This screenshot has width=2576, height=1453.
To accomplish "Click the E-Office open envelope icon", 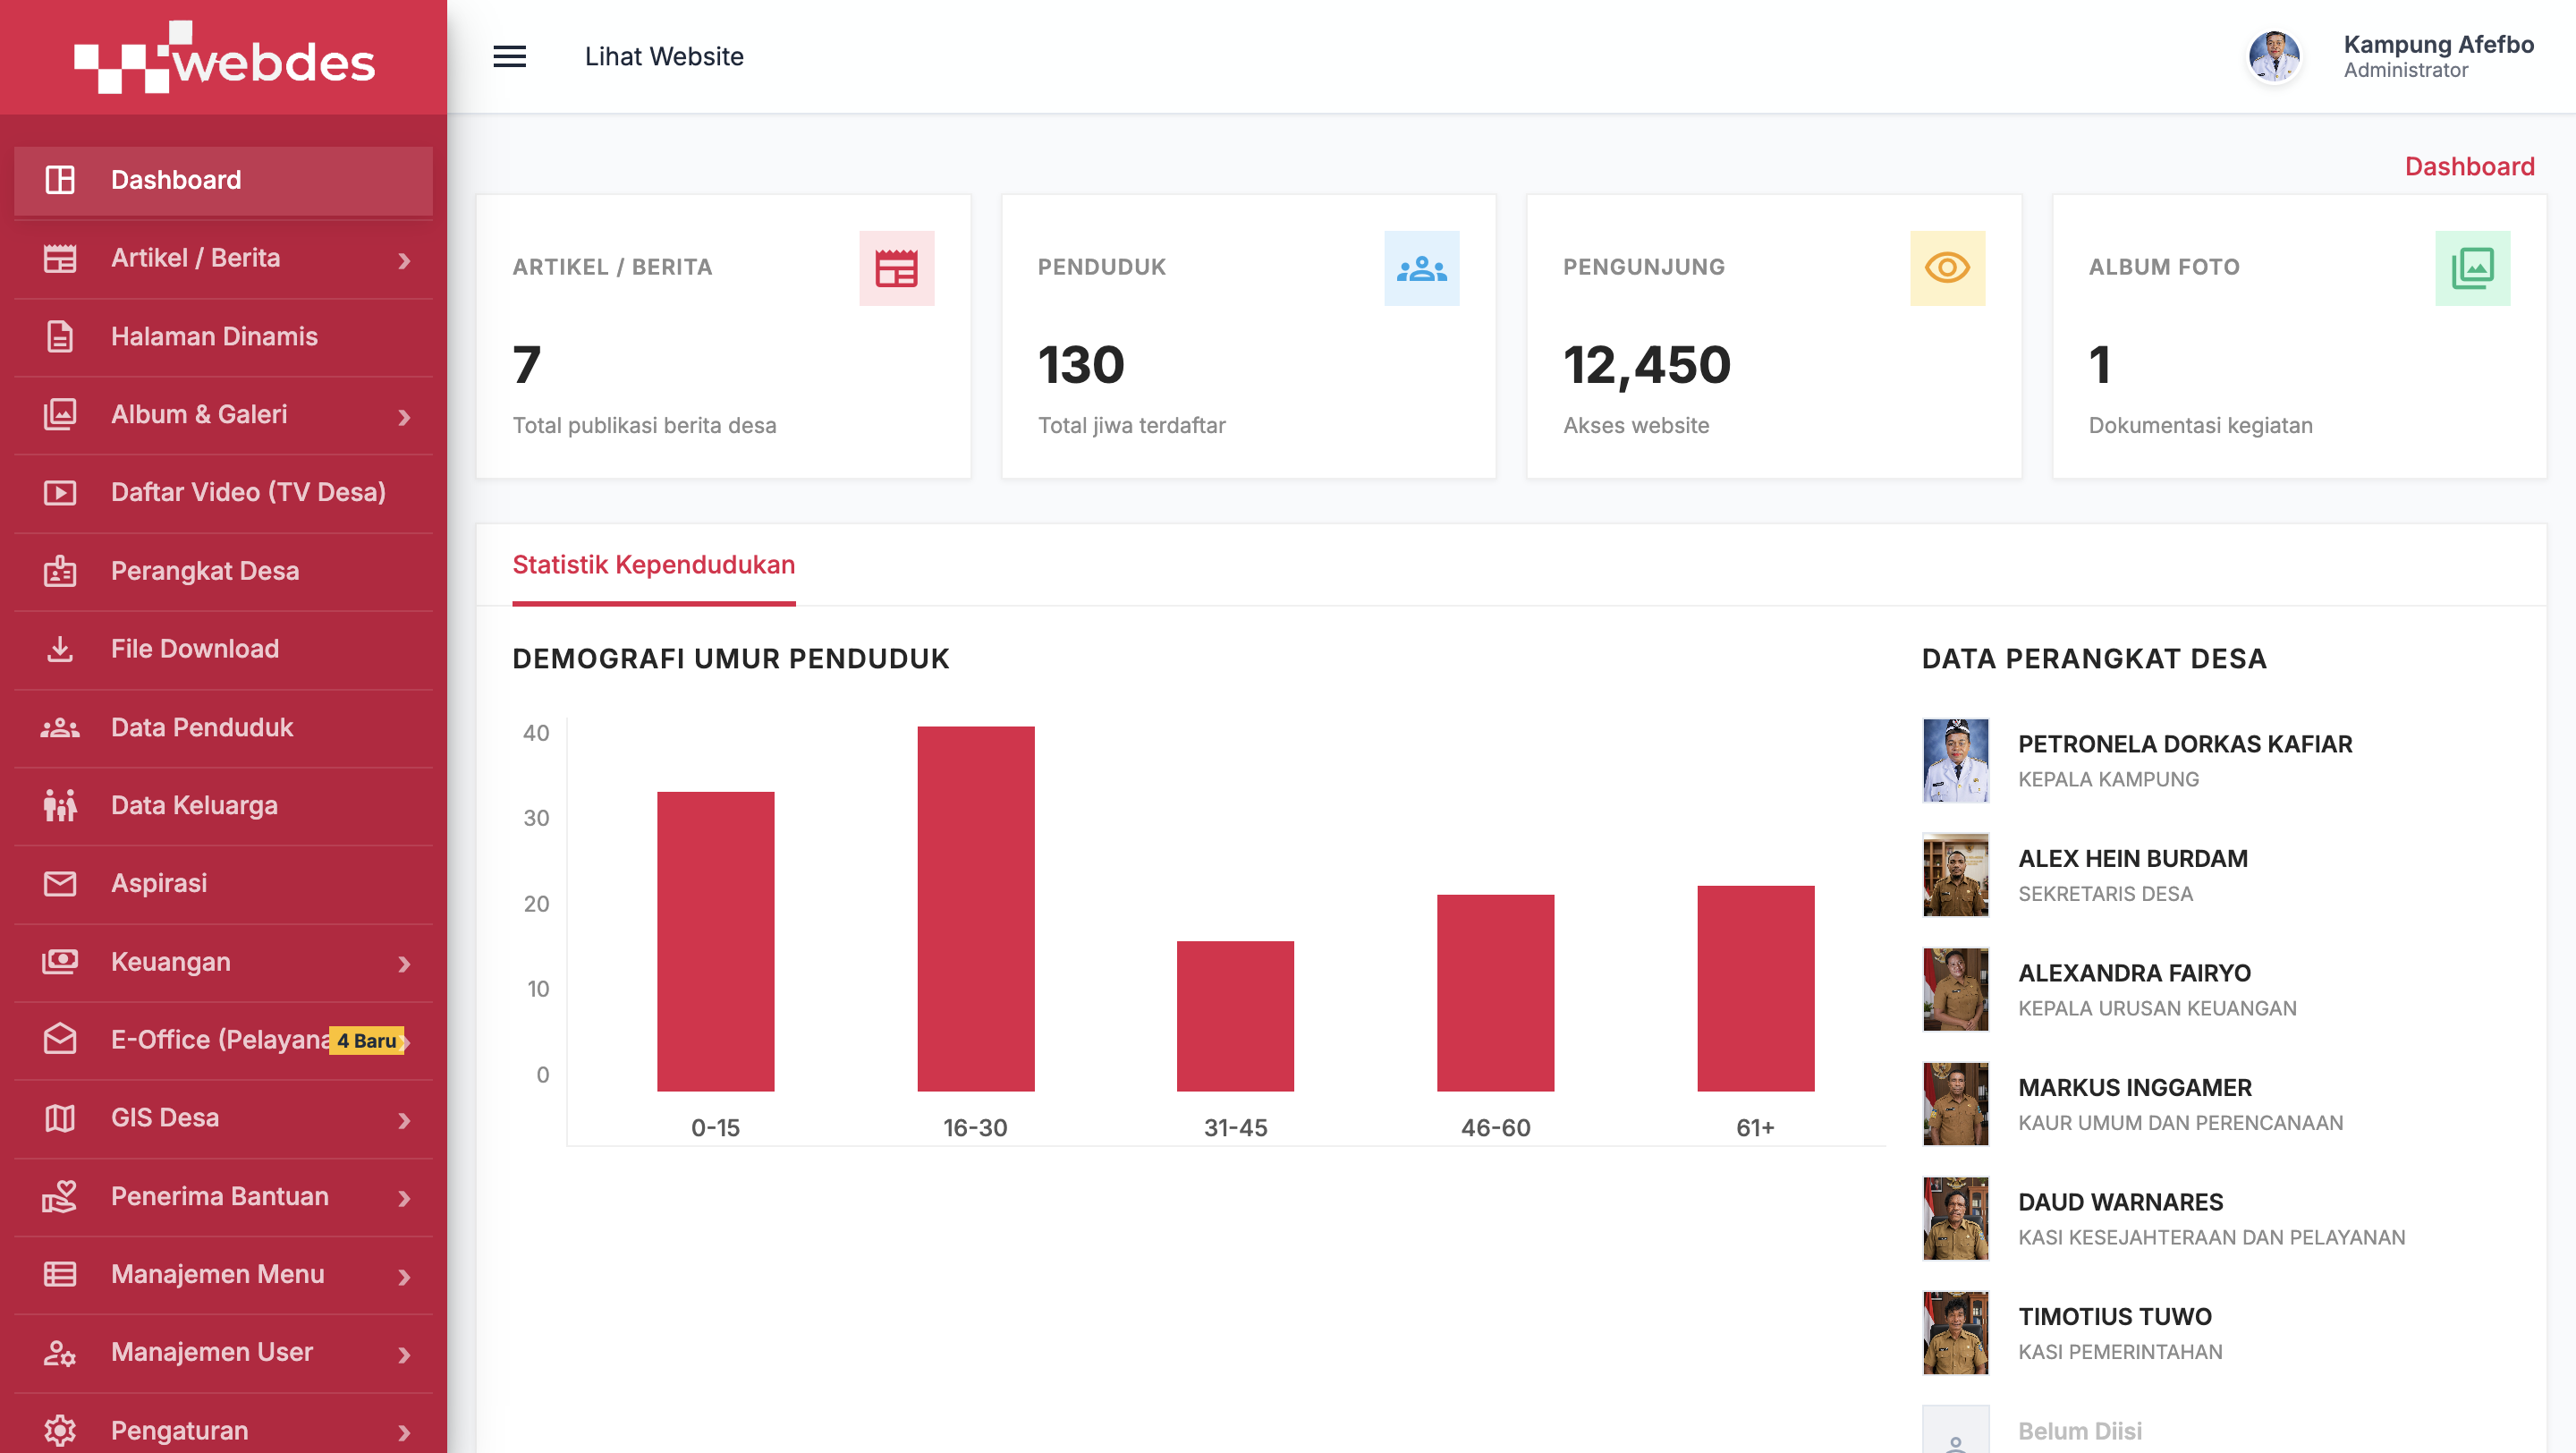I will point(60,1040).
